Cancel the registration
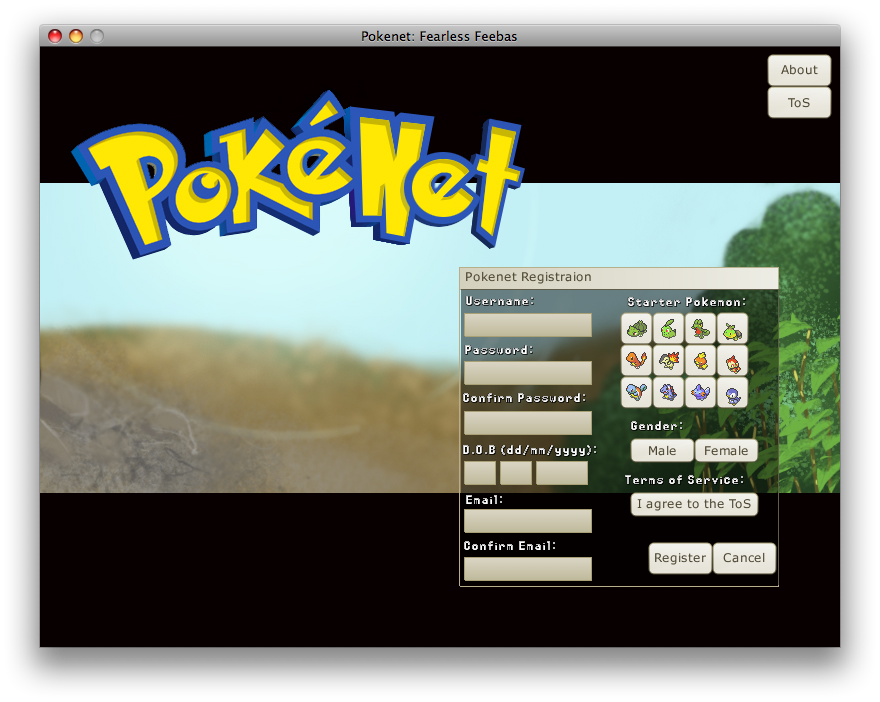Viewport: 880px width, 702px height. tap(744, 558)
